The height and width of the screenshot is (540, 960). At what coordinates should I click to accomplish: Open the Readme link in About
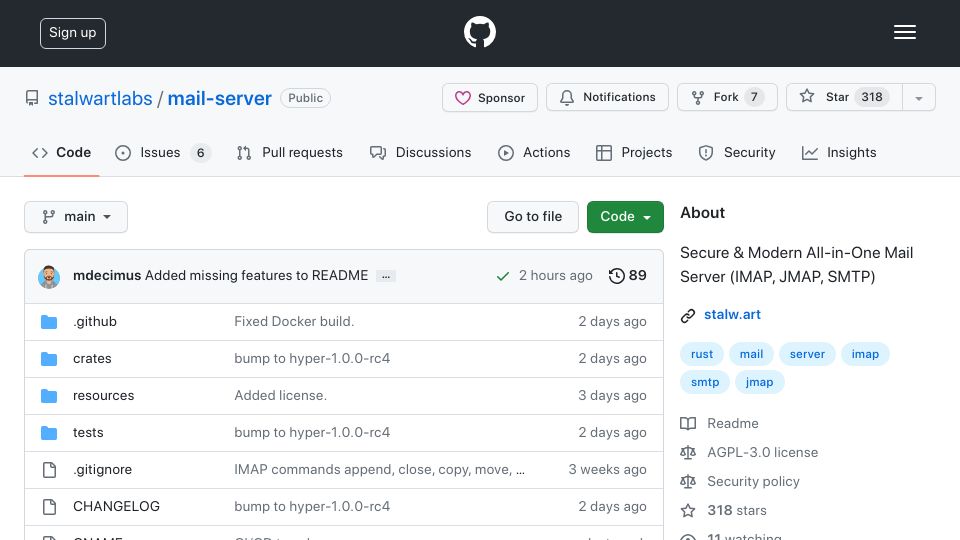point(733,424)
